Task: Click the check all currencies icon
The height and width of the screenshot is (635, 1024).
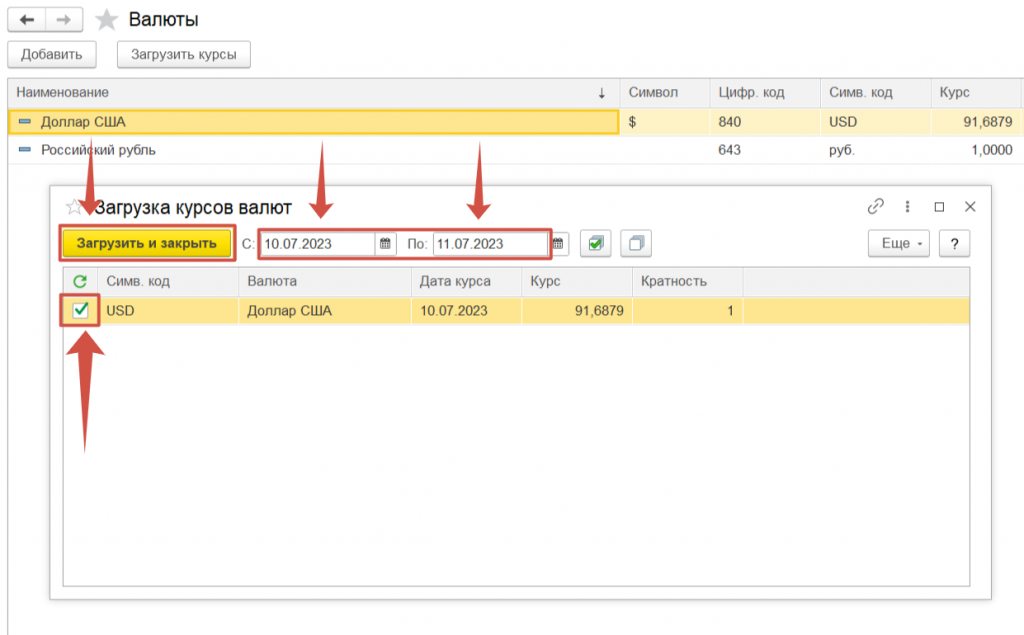Action: point(596,243)
